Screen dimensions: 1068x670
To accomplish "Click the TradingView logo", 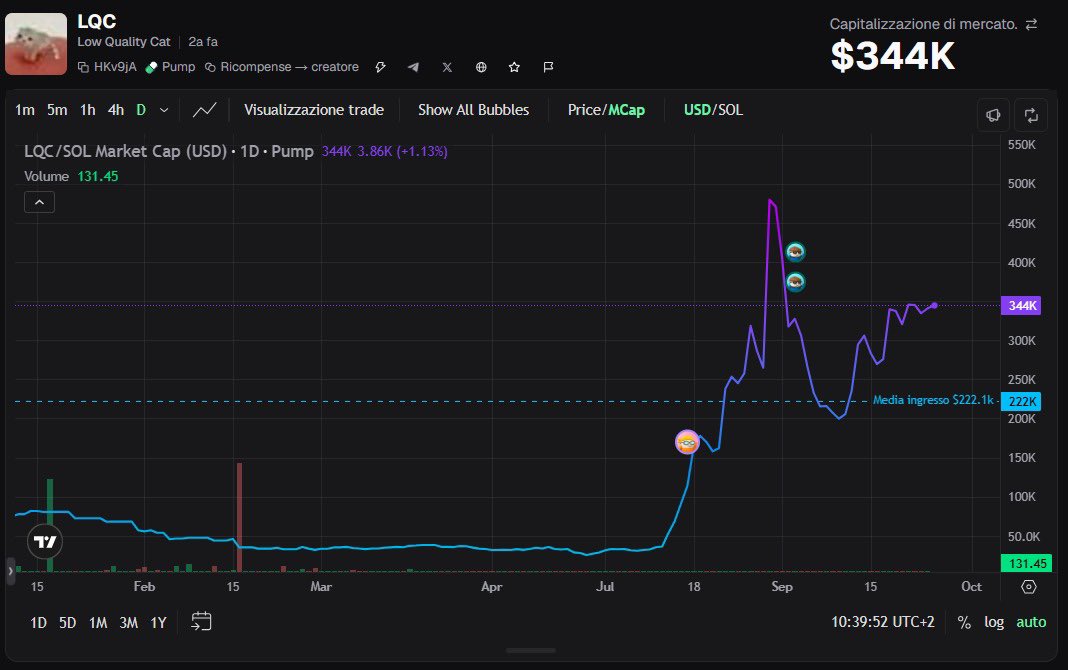I will pyautogui.click(x=45, y=542).
